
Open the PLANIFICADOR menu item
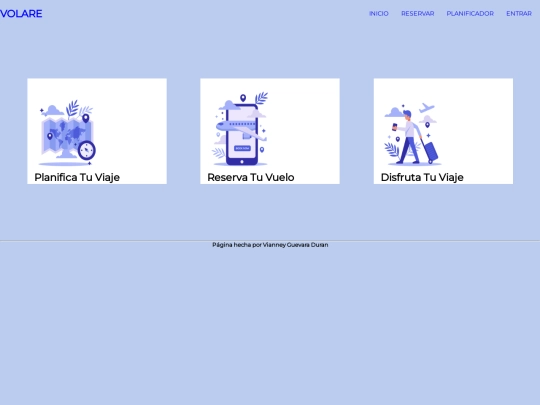(470, 13)
